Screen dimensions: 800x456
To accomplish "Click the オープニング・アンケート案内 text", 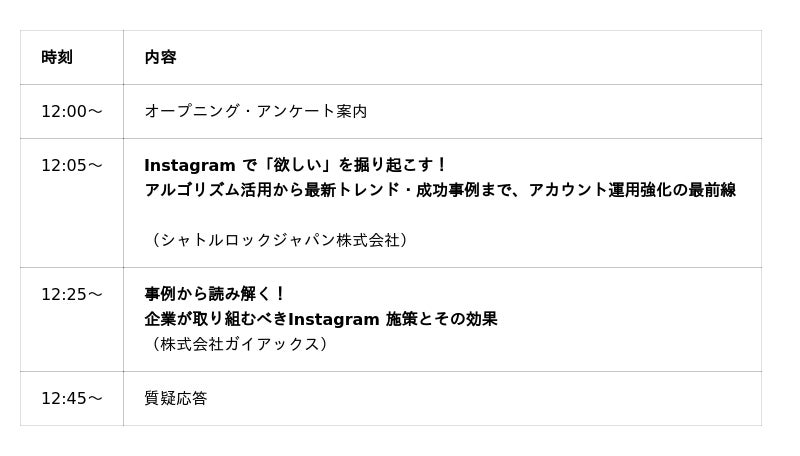I will [x=255, y=111].
